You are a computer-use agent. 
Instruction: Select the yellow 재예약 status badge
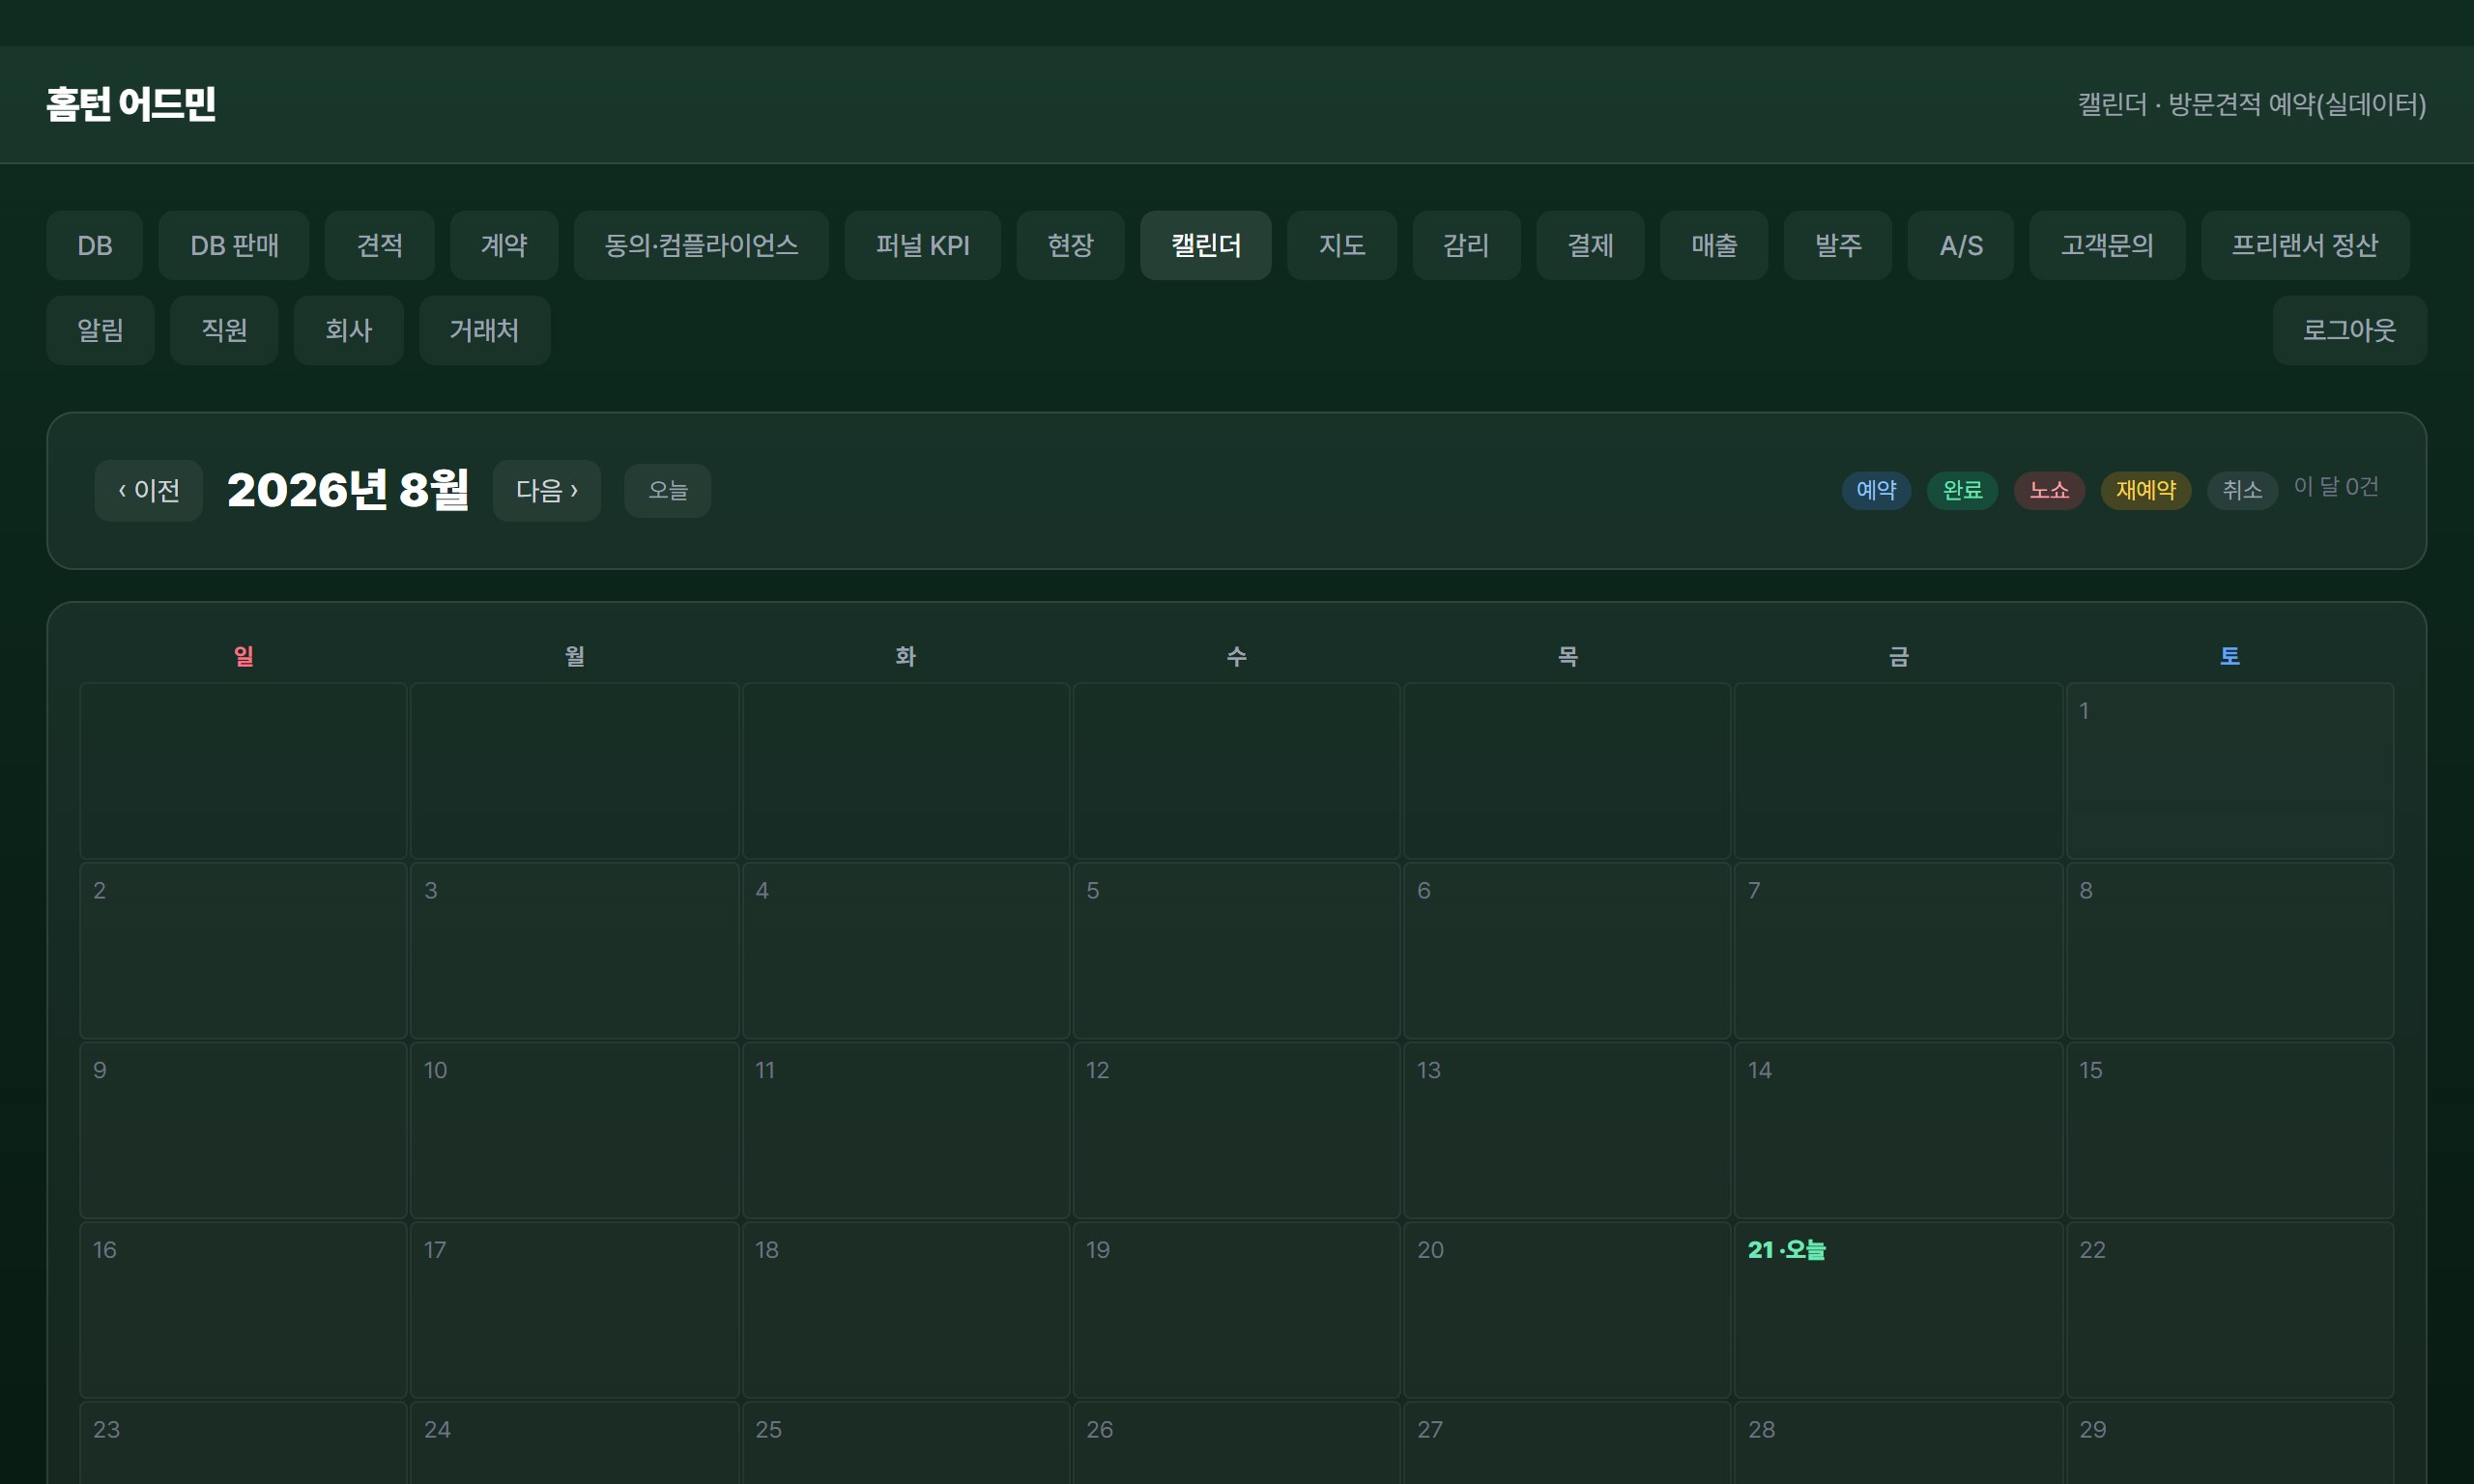(2146, 490)
